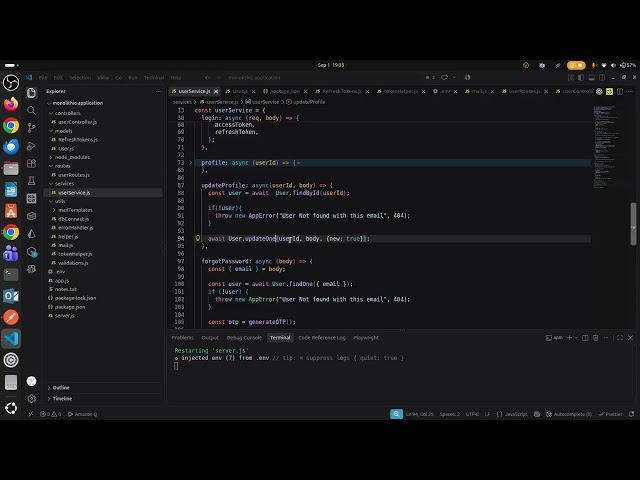Toggle primary side bar layout button
Viewport: 640px width, 480px height.
coord(581,78)
